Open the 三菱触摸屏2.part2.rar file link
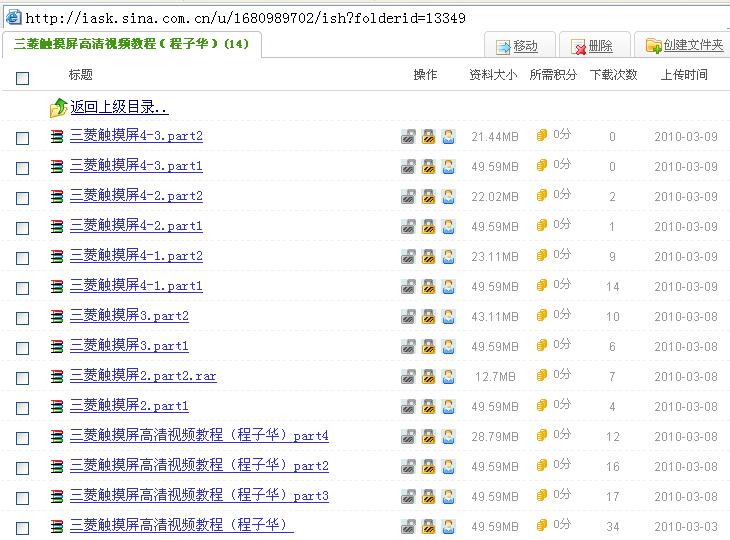 tap(143, 375)
